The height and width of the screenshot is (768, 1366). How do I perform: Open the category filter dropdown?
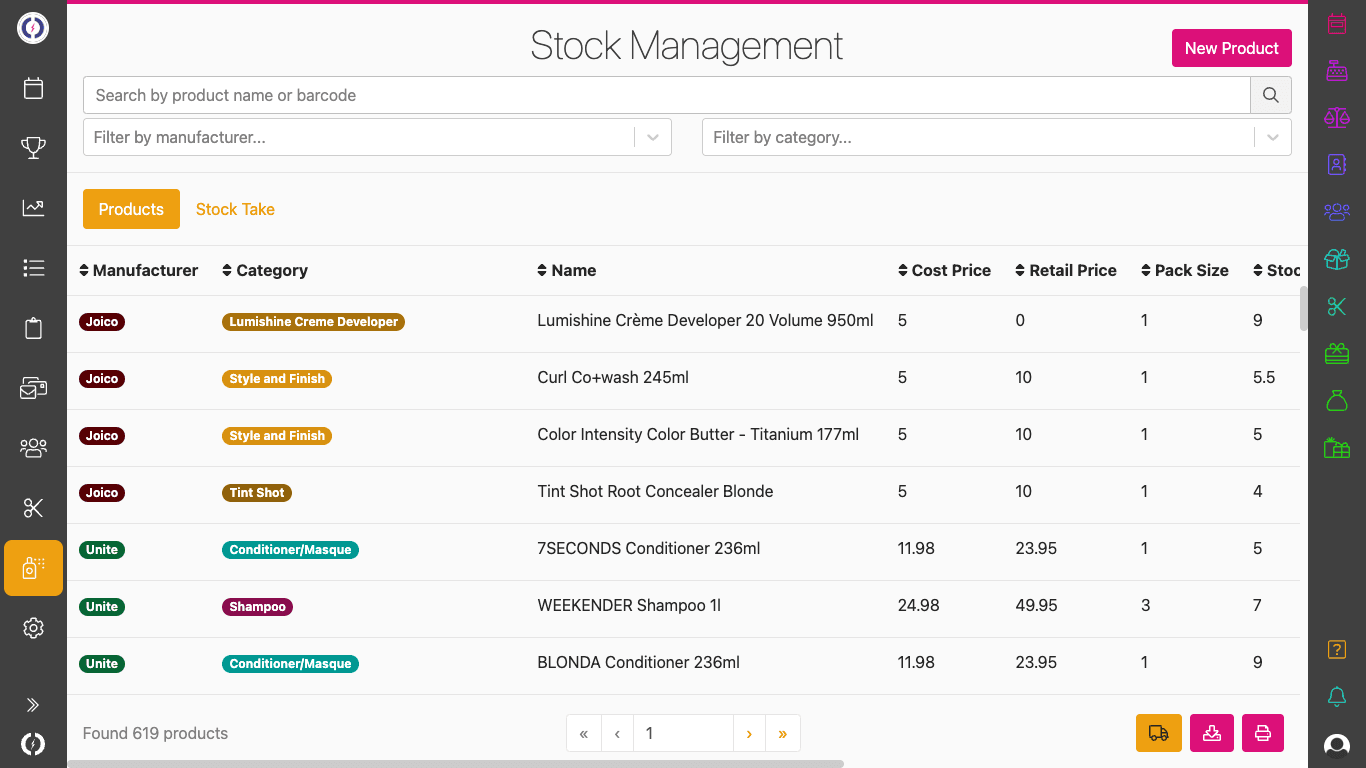[1273, 137]
